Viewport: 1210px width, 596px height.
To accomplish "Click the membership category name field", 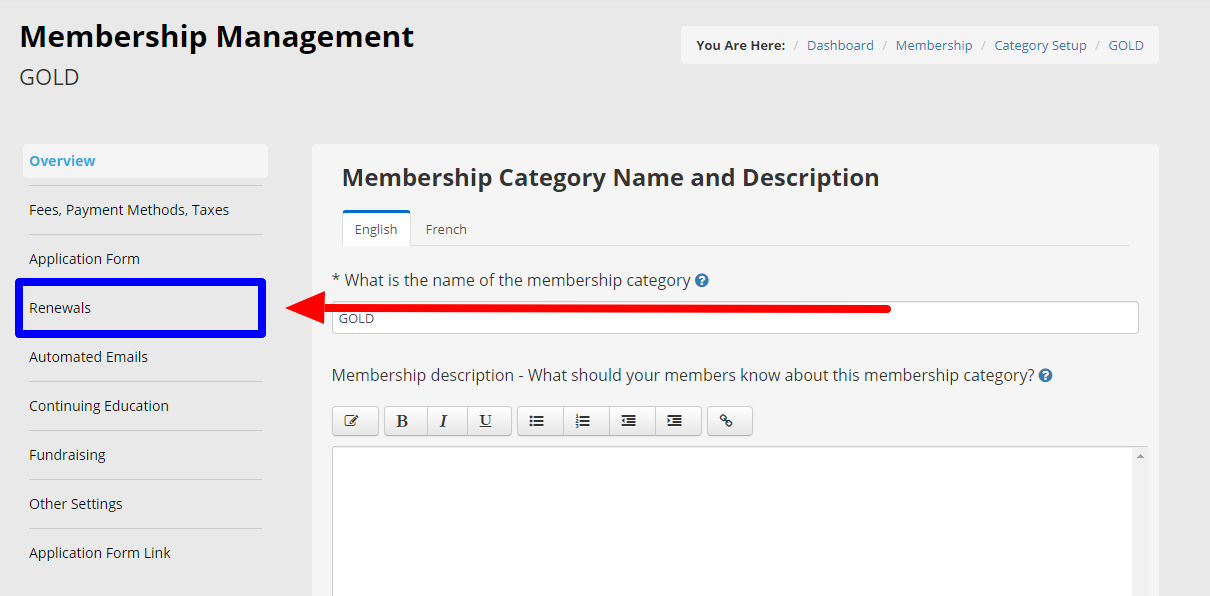I will point(735,318).
